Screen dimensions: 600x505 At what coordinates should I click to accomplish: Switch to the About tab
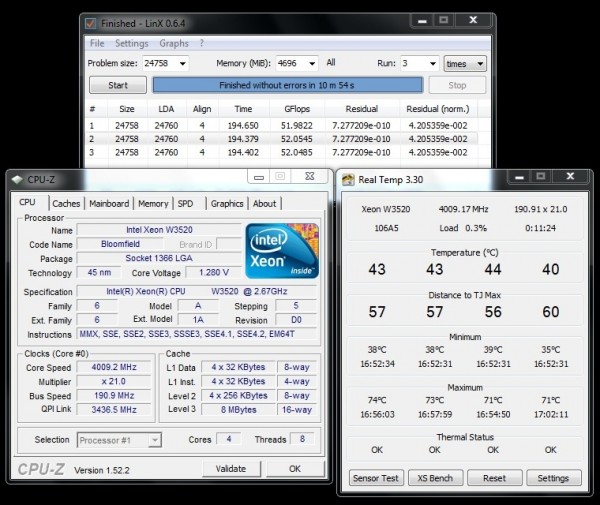[264, 204]
